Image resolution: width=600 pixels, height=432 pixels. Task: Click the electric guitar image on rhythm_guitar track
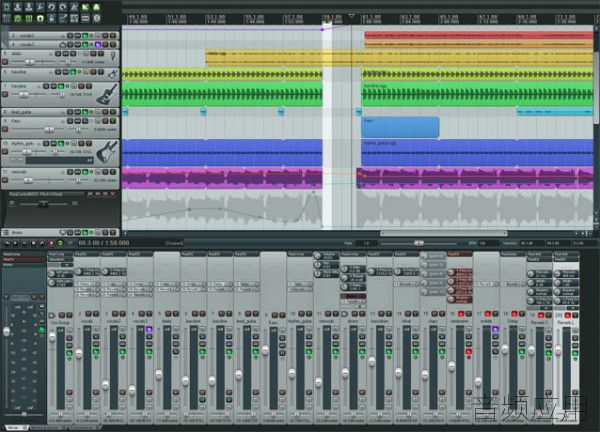tap(106, 152)
